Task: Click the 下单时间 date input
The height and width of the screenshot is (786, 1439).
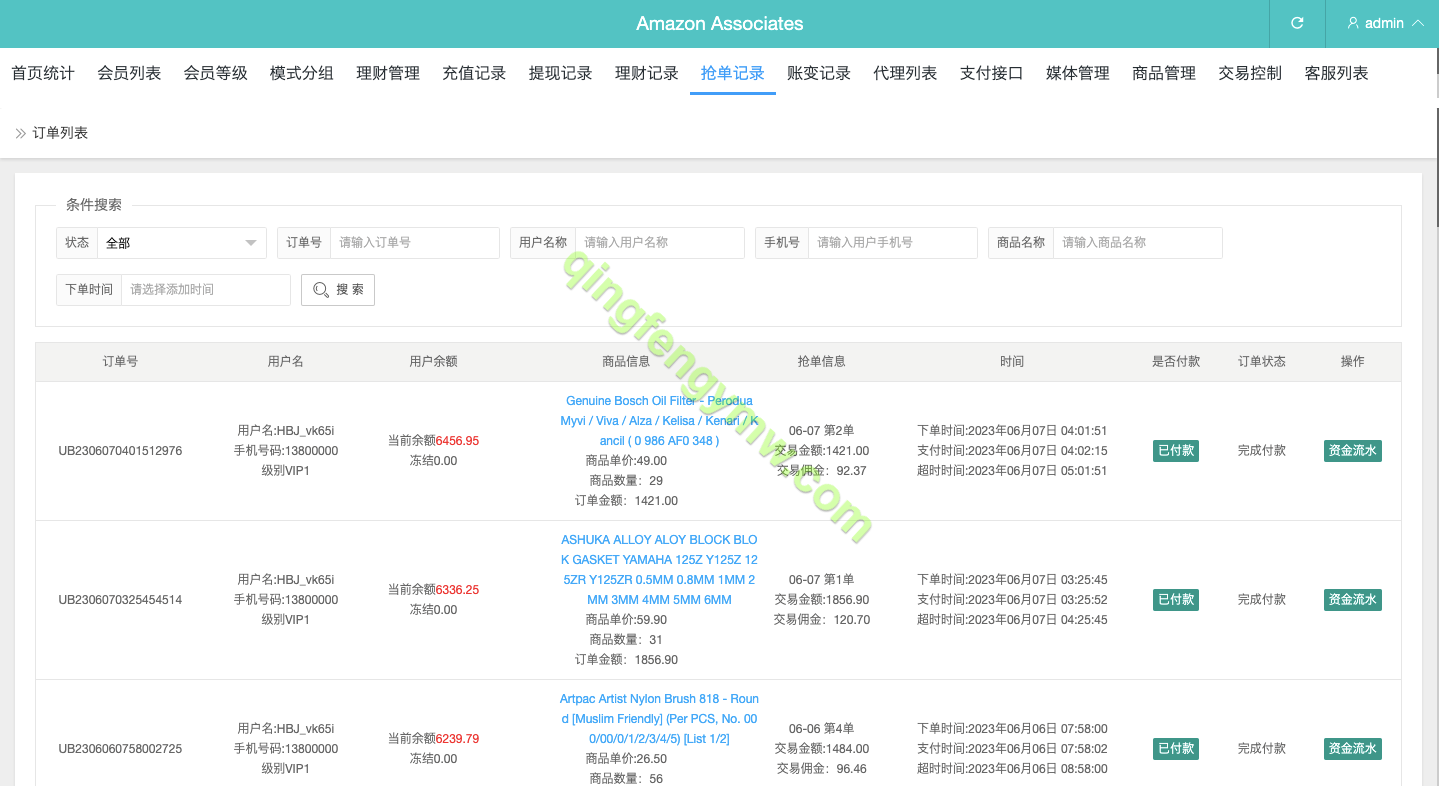Action: 206,290
